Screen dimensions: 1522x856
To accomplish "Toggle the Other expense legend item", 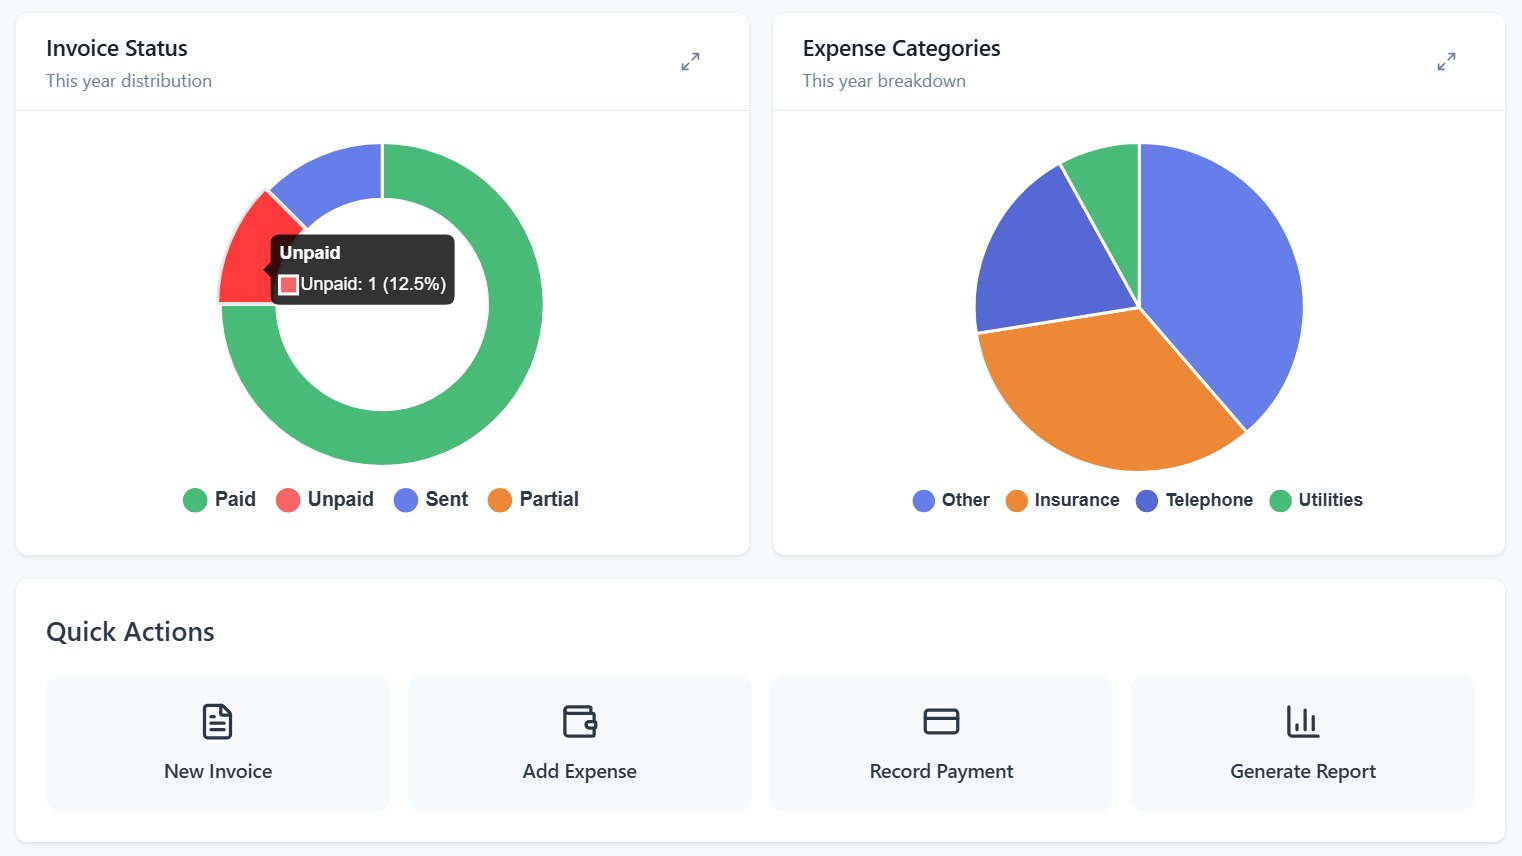I will coord(951,500).
